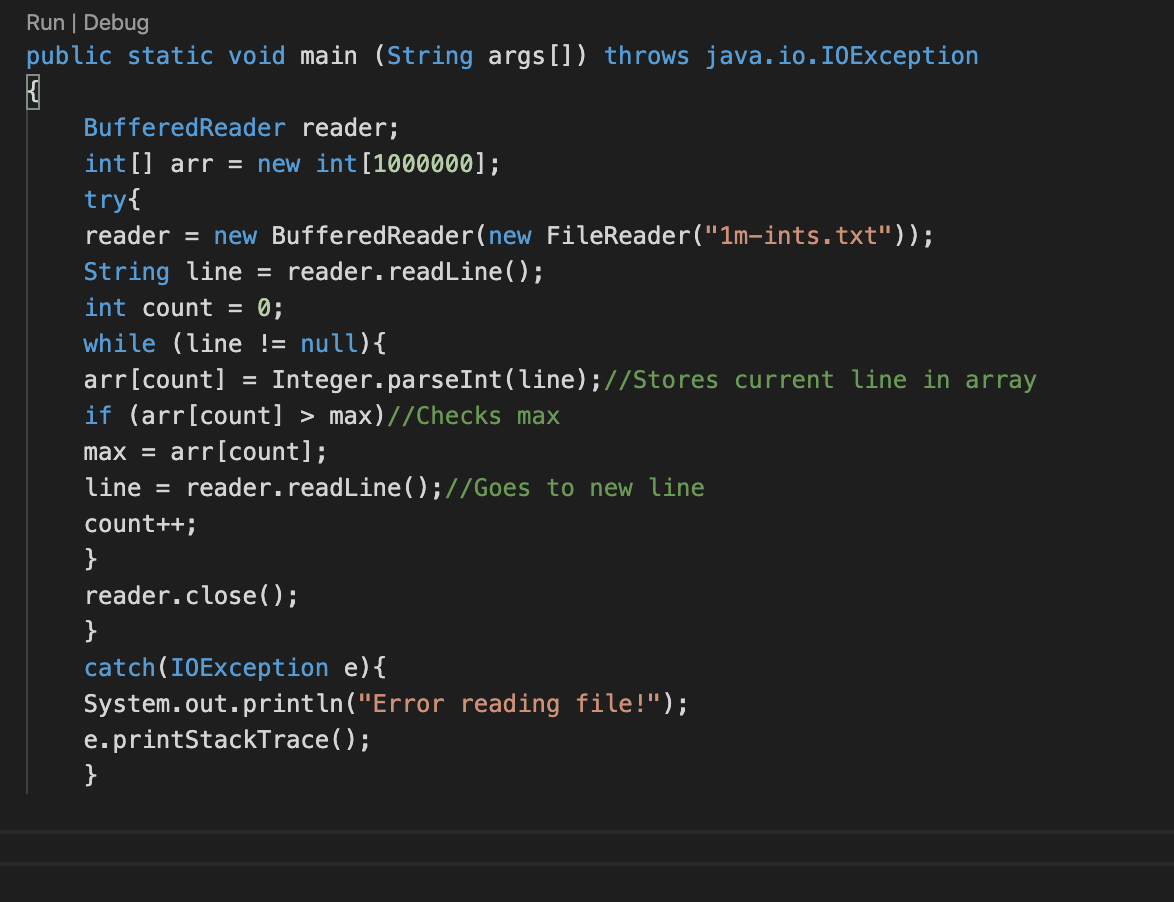Viewport: 1174px width, 902px height.
Task: Click comment '//Stores current line in array'
Action: point(820,380)
